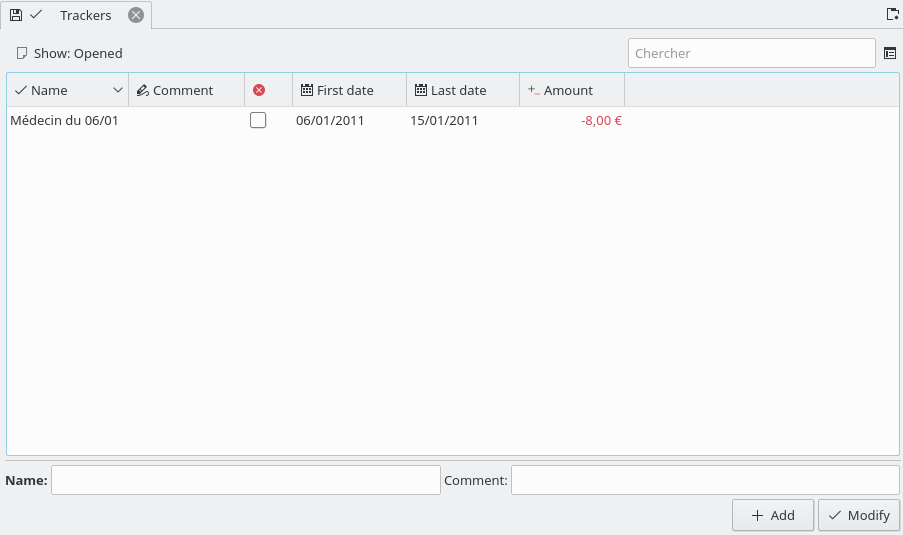Click the new page icon at top right

click(893, 14)
